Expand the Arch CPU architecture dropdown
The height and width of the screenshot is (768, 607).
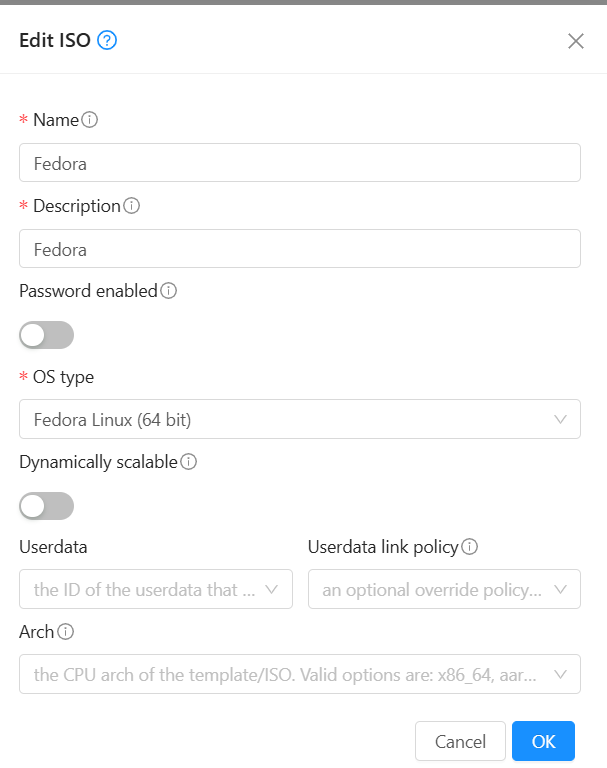(x=300, y=674)
